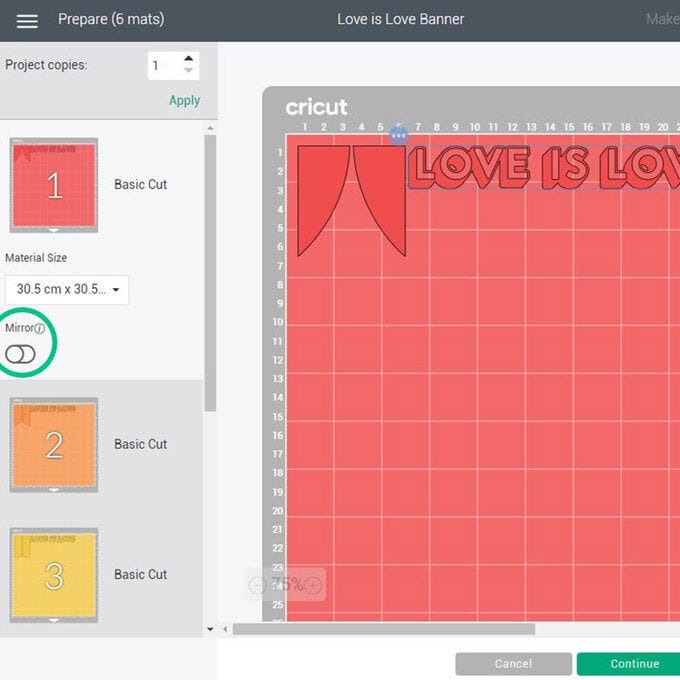Viewport: 680px width, 680px height.
Task: Open the Material Size dropdown
Action: 67,289
